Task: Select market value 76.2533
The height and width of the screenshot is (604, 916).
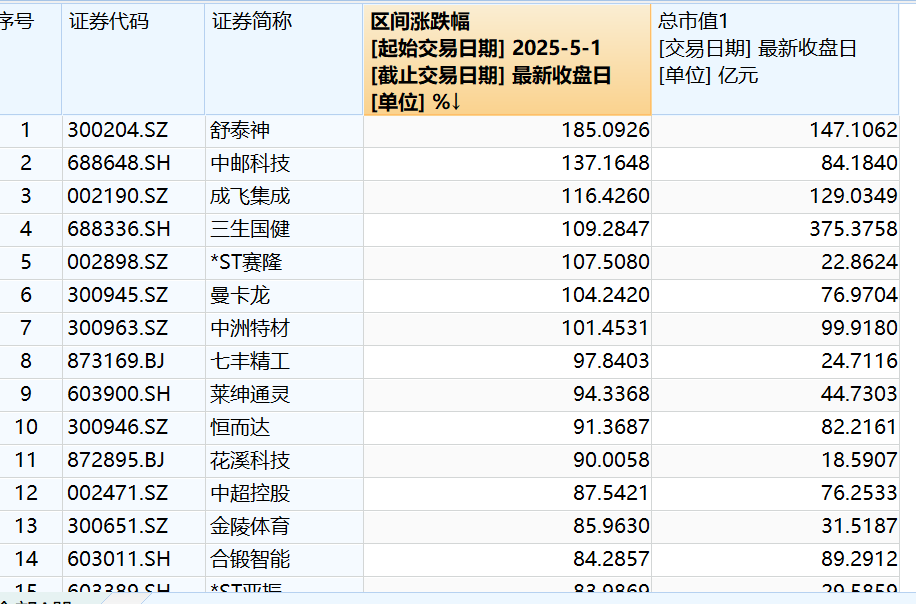Action: pyautogui.click(x=859, y=493)
